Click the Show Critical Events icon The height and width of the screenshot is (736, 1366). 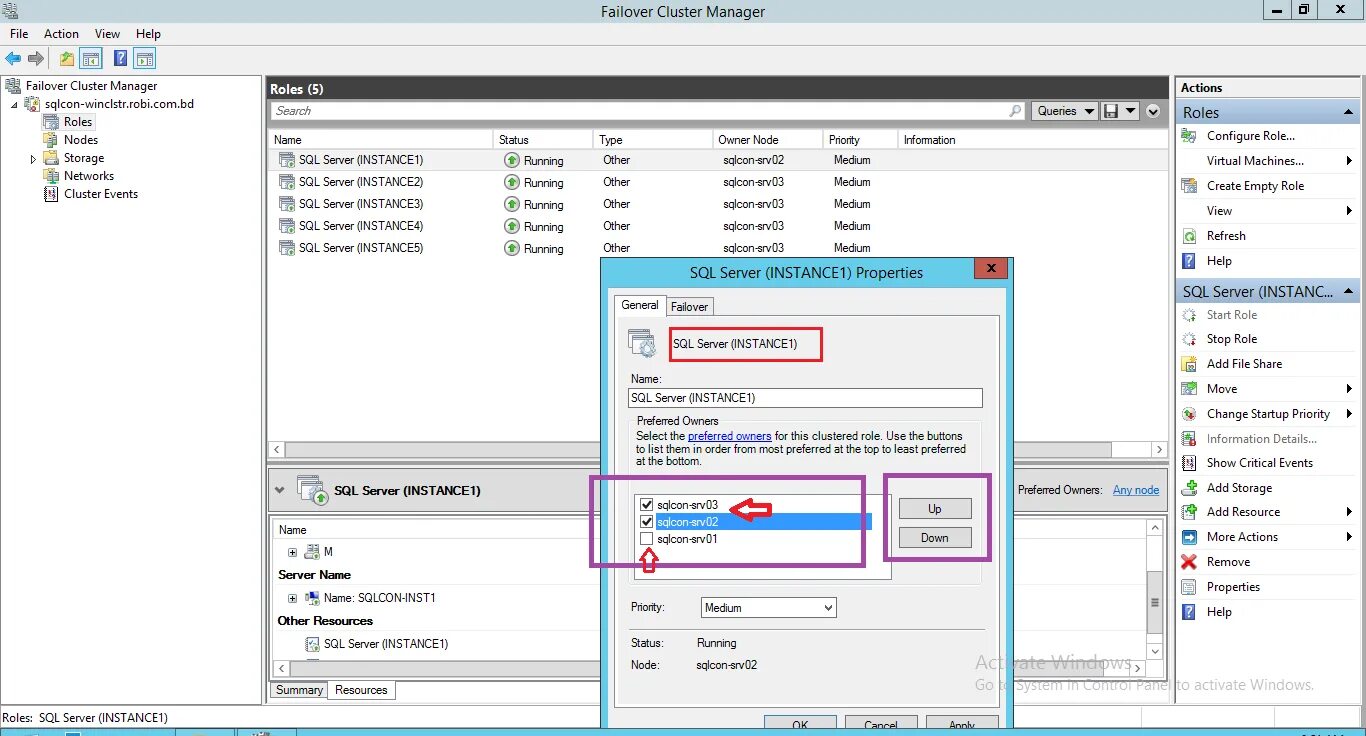pos(1190,463)
